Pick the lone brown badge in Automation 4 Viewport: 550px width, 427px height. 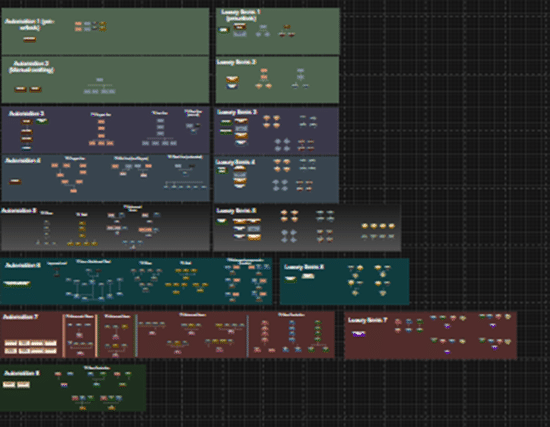point(15,181)
